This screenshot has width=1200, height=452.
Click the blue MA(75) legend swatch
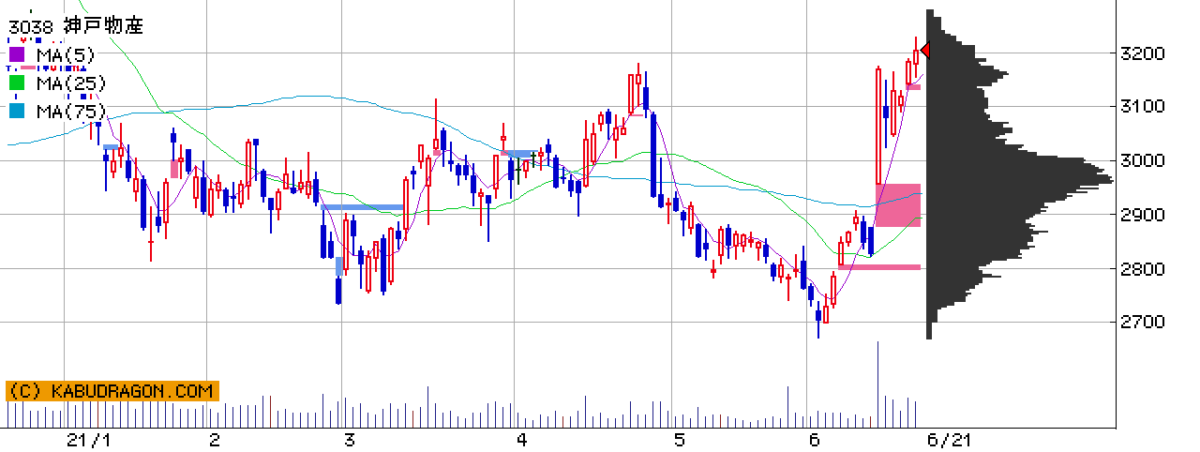(16, 112)
